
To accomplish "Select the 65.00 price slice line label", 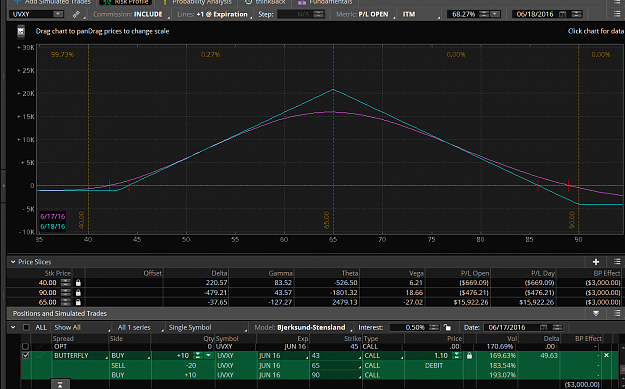I will (326, 220).
